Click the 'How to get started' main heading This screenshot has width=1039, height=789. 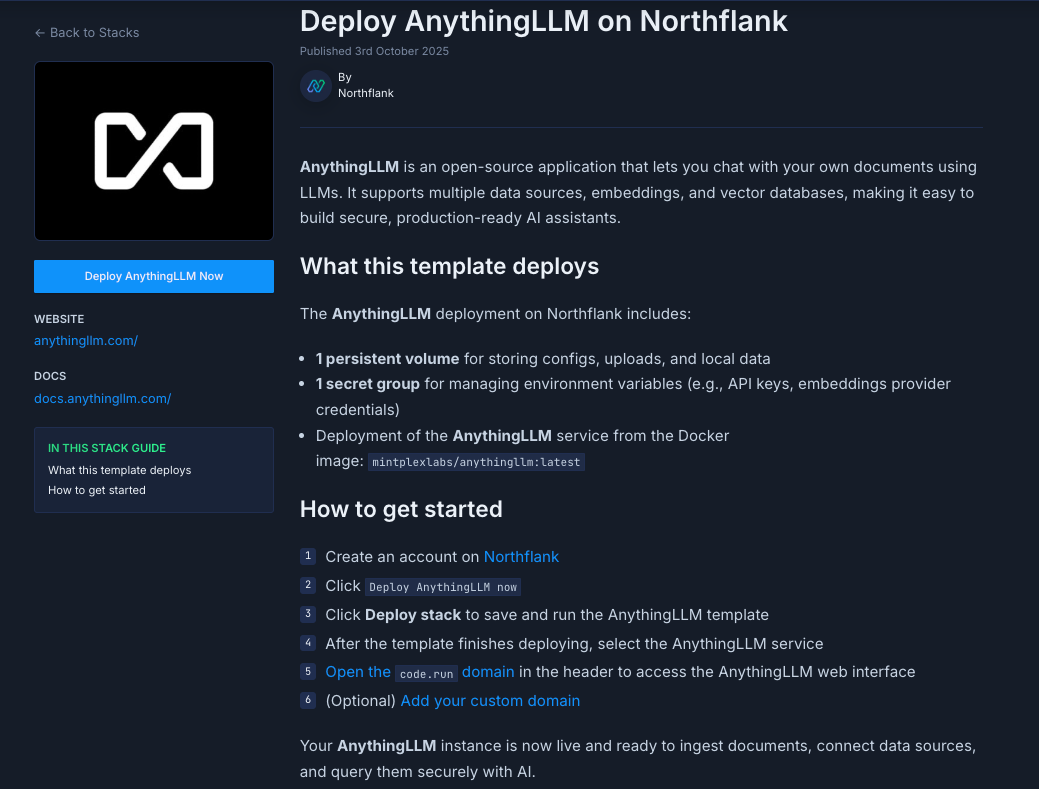tap(401, 509)
